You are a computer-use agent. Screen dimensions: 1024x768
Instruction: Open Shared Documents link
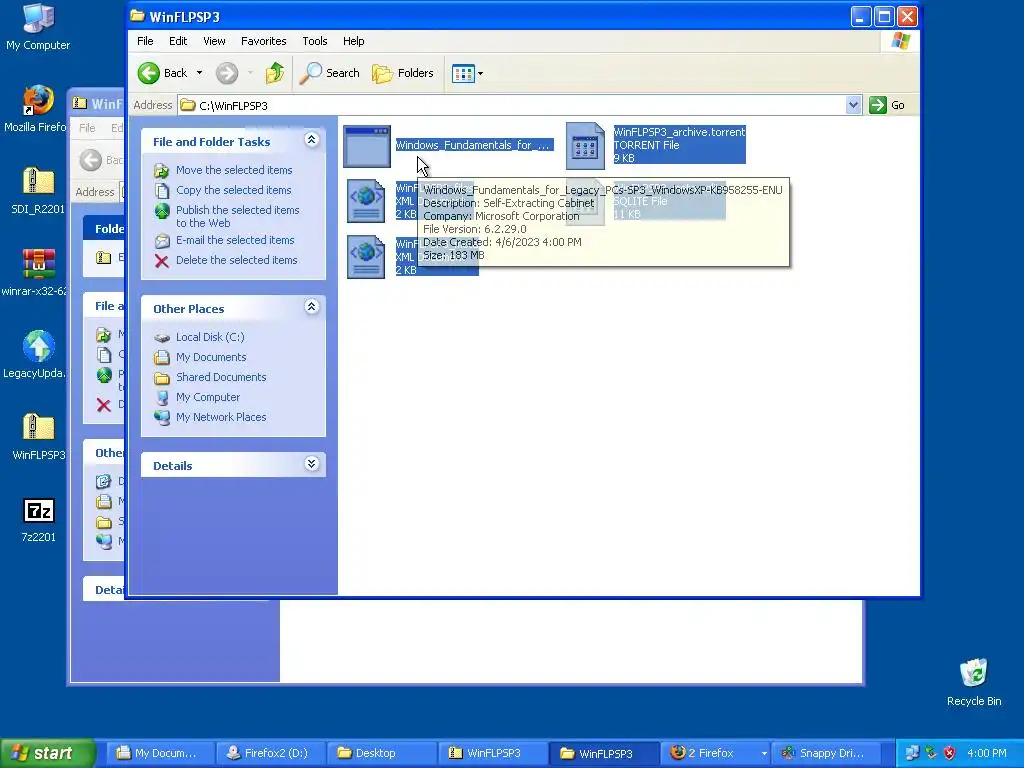(x=221, y=377)
